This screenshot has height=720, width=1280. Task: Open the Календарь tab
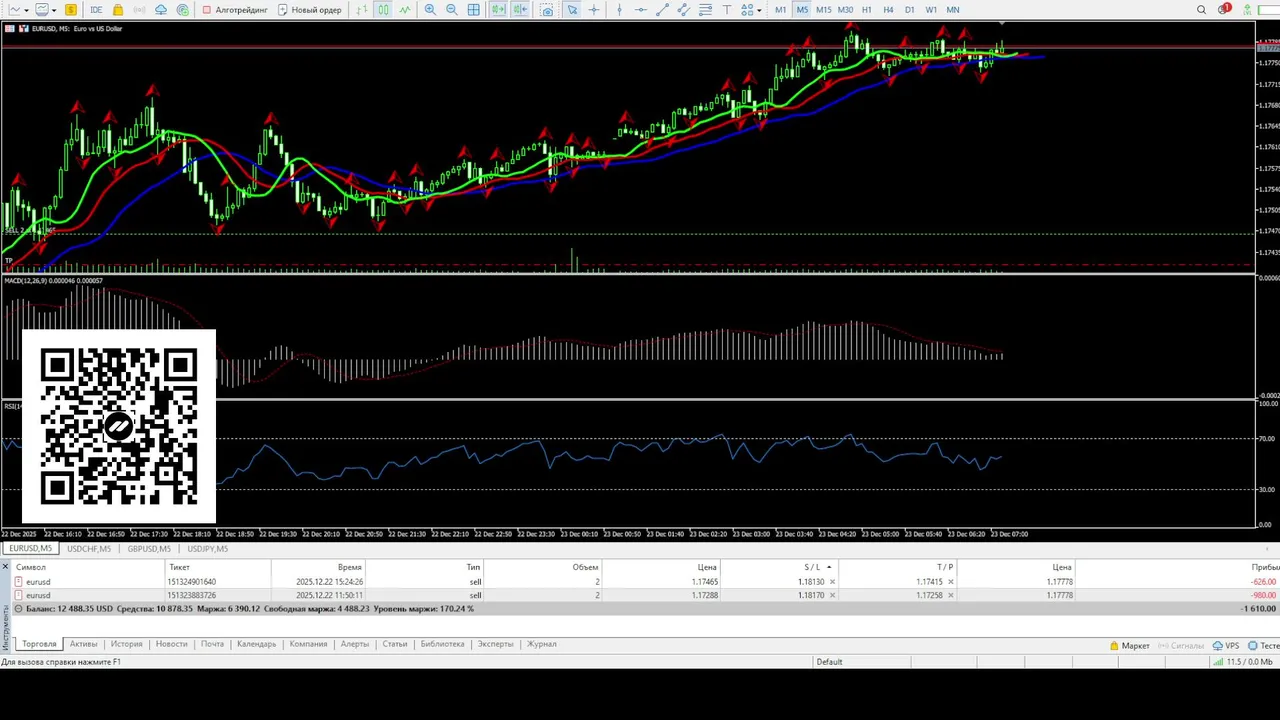tap(256, 644)
